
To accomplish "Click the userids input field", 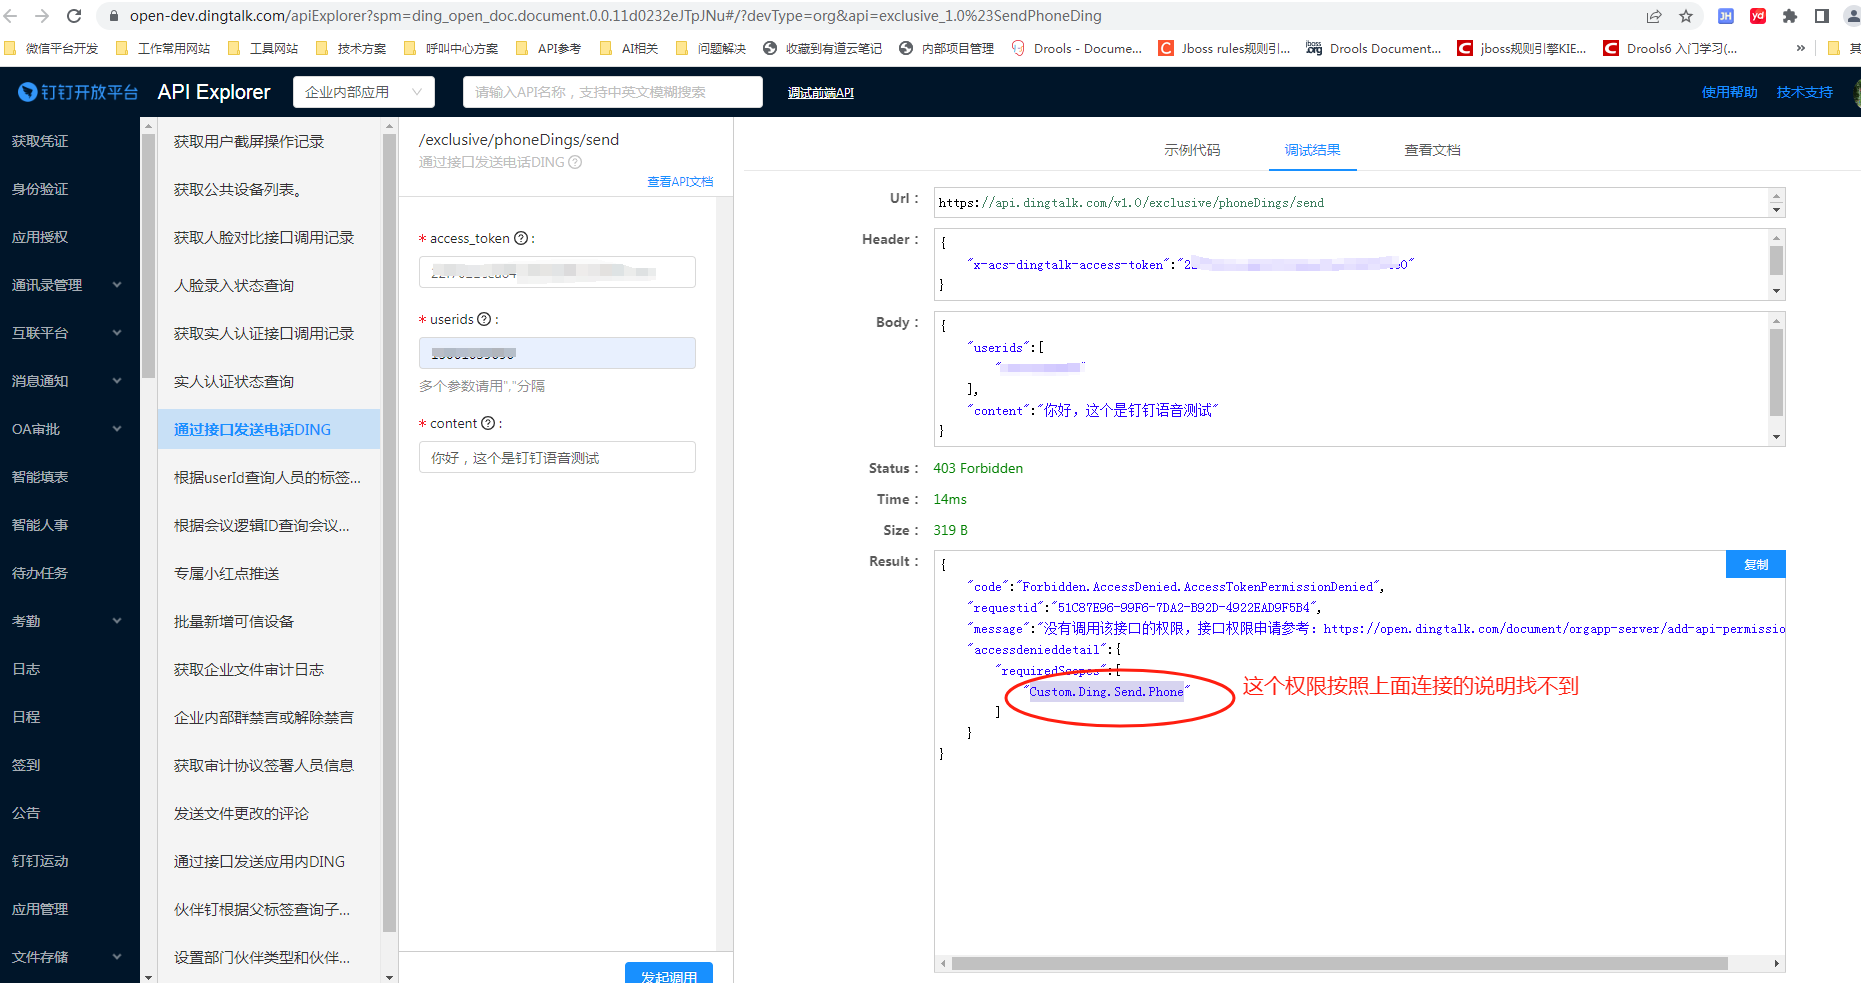I will tap(557, 353).
